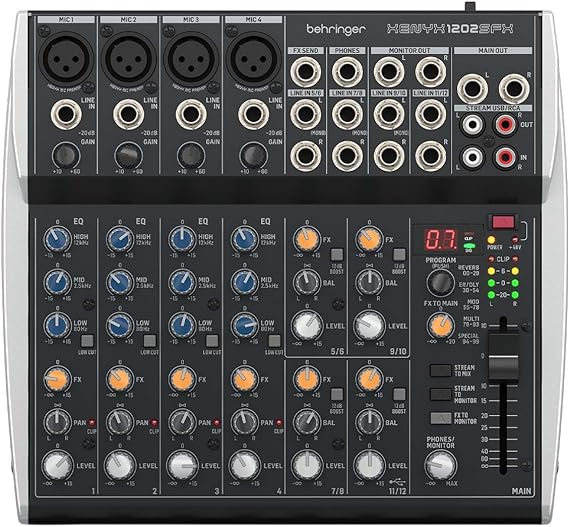Turn the channel 4 HIGH EQ knob
The image size is (569, 527).
coord(245,239)
